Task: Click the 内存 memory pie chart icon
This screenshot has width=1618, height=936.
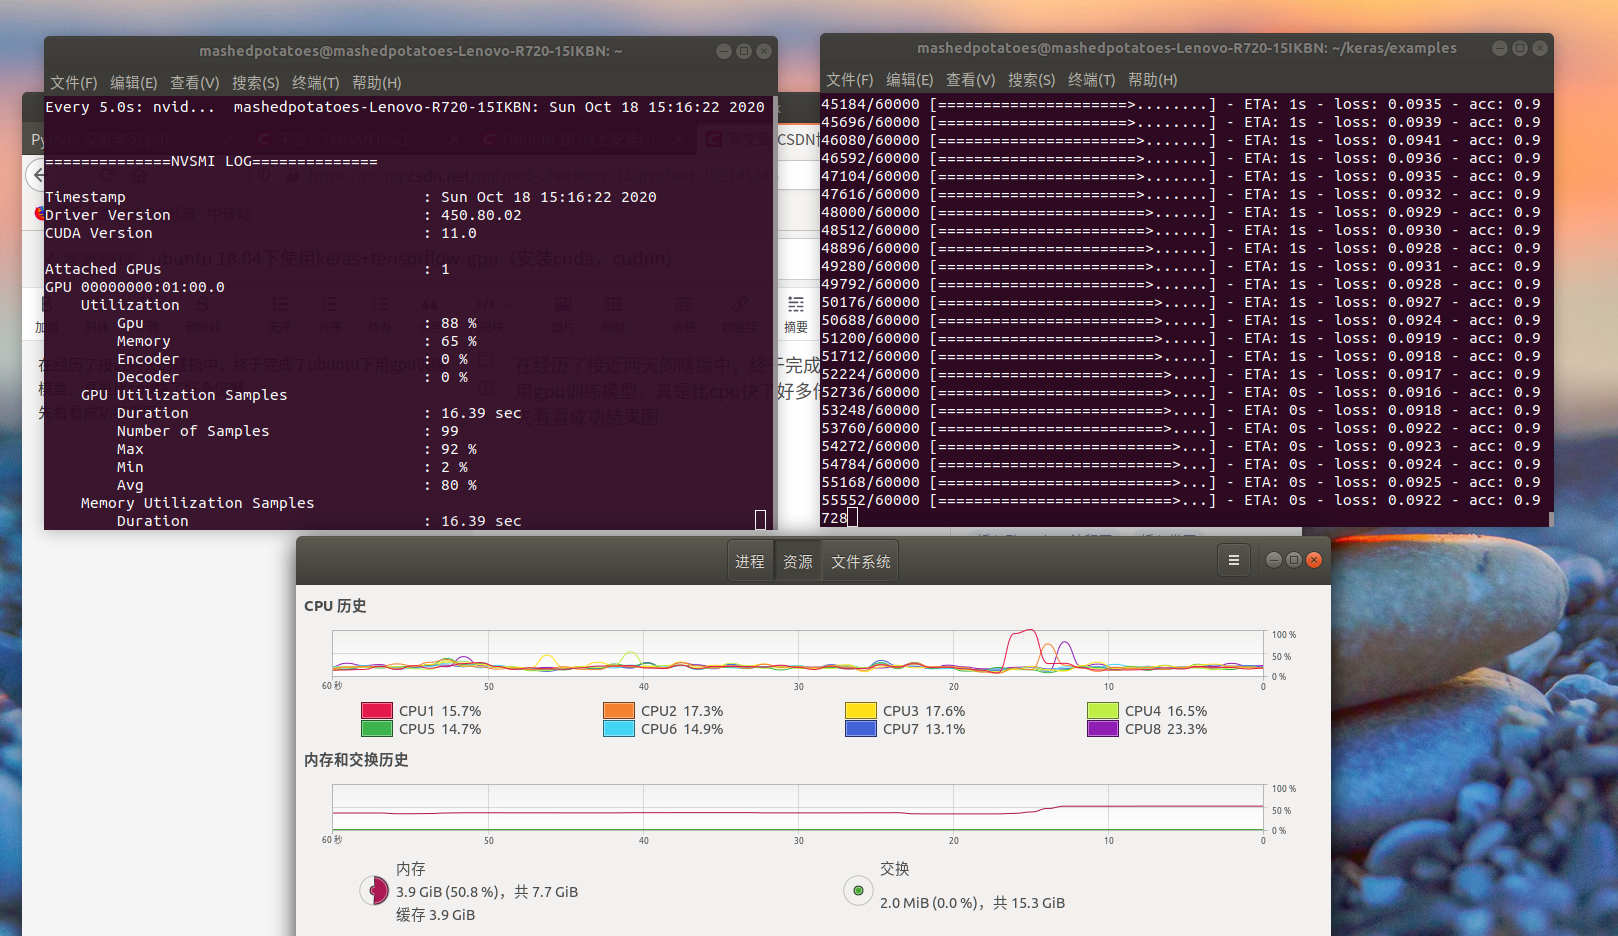Action: [374, 890]
